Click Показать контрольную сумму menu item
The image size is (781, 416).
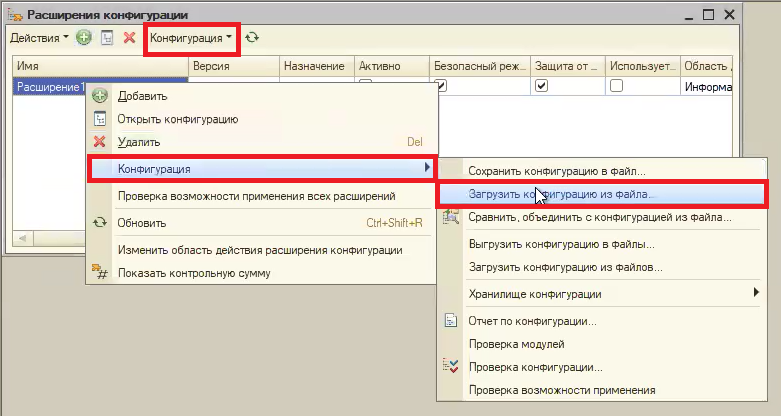tap(262, 273)
